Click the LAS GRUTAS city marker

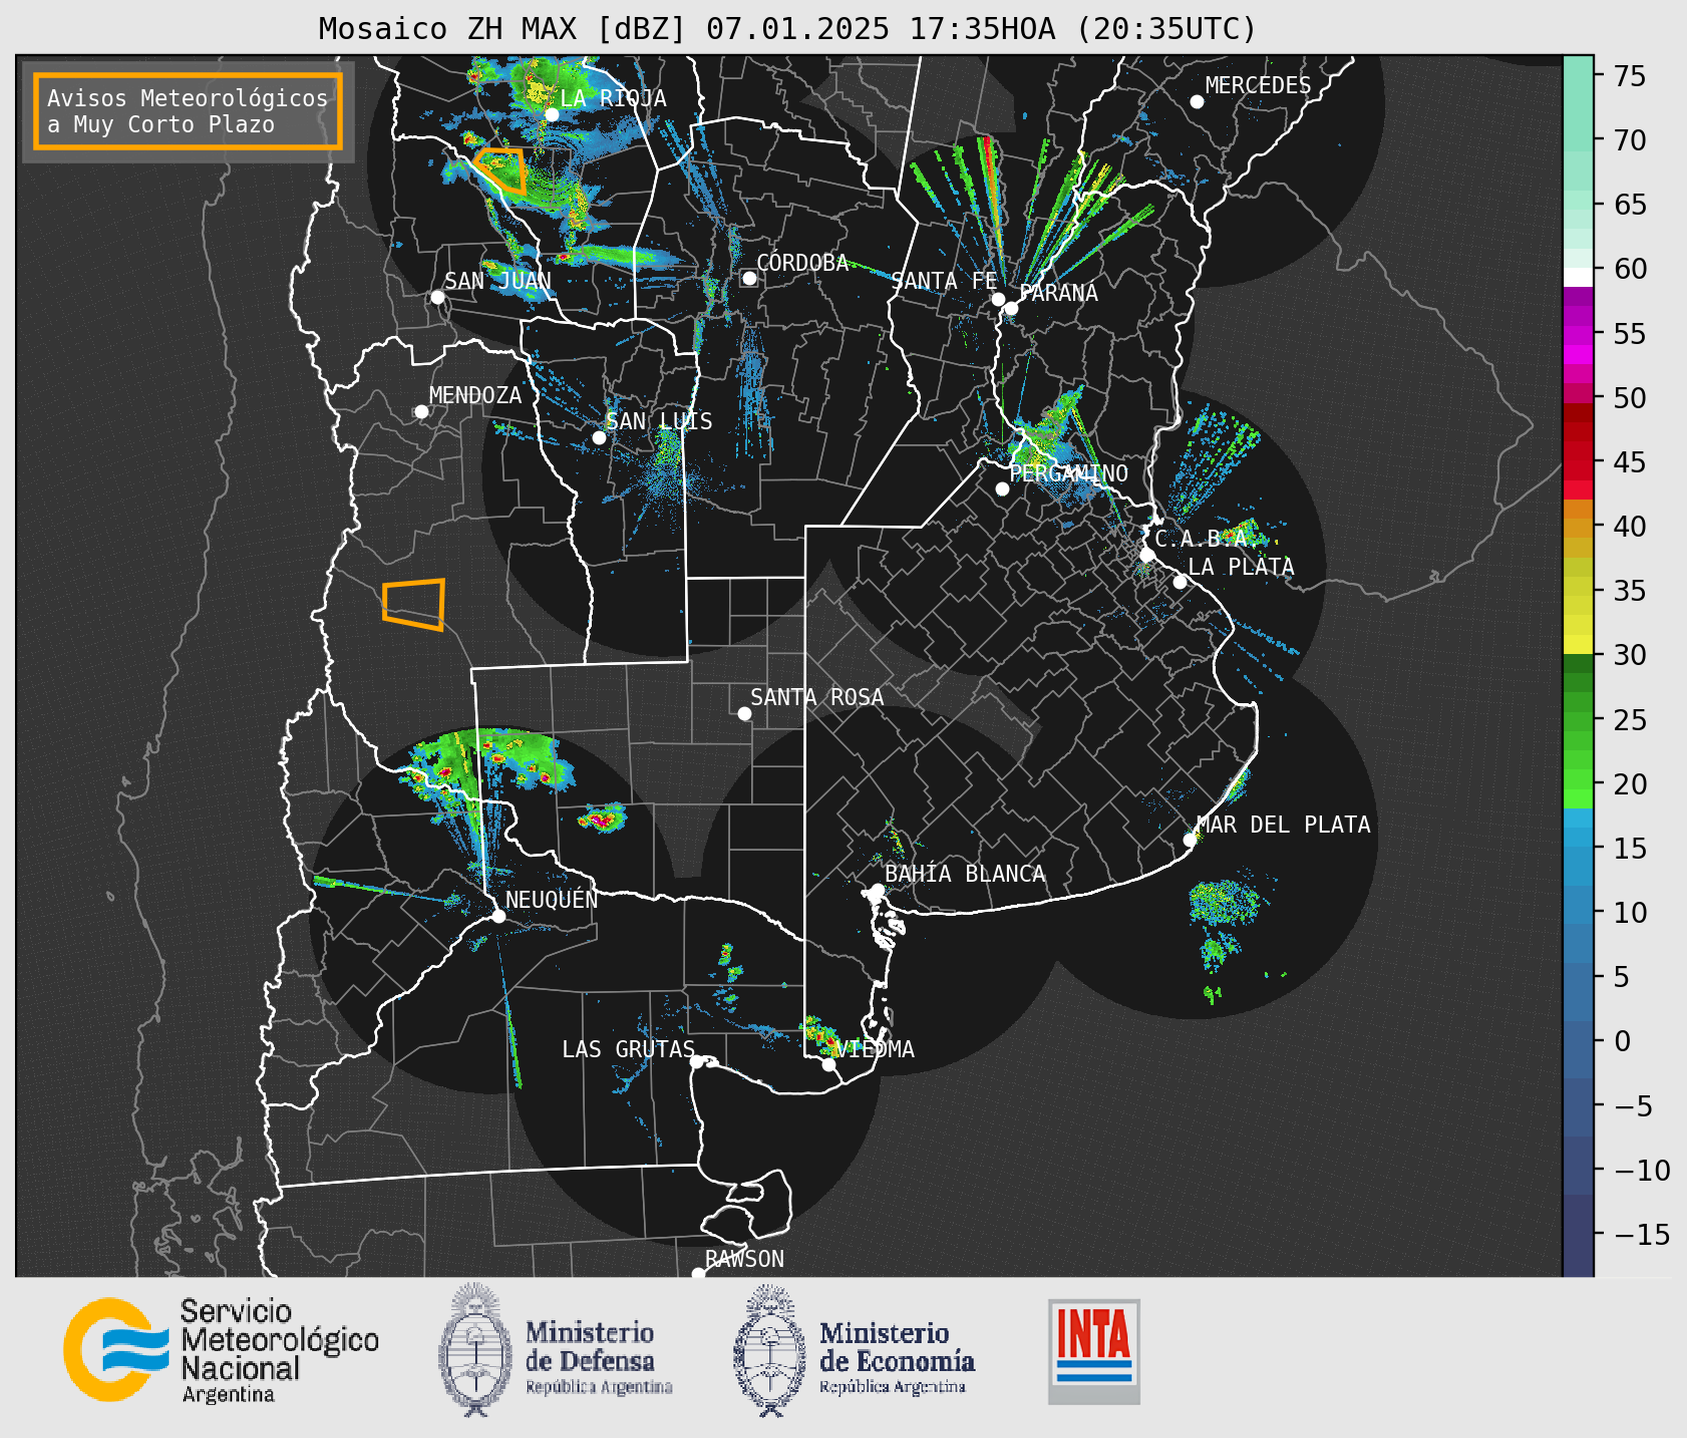(x=698, y=1061)
